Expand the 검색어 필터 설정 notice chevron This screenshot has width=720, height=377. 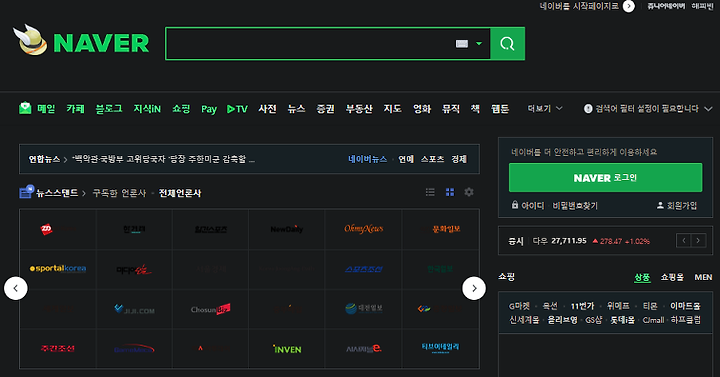tap(708, 109)
